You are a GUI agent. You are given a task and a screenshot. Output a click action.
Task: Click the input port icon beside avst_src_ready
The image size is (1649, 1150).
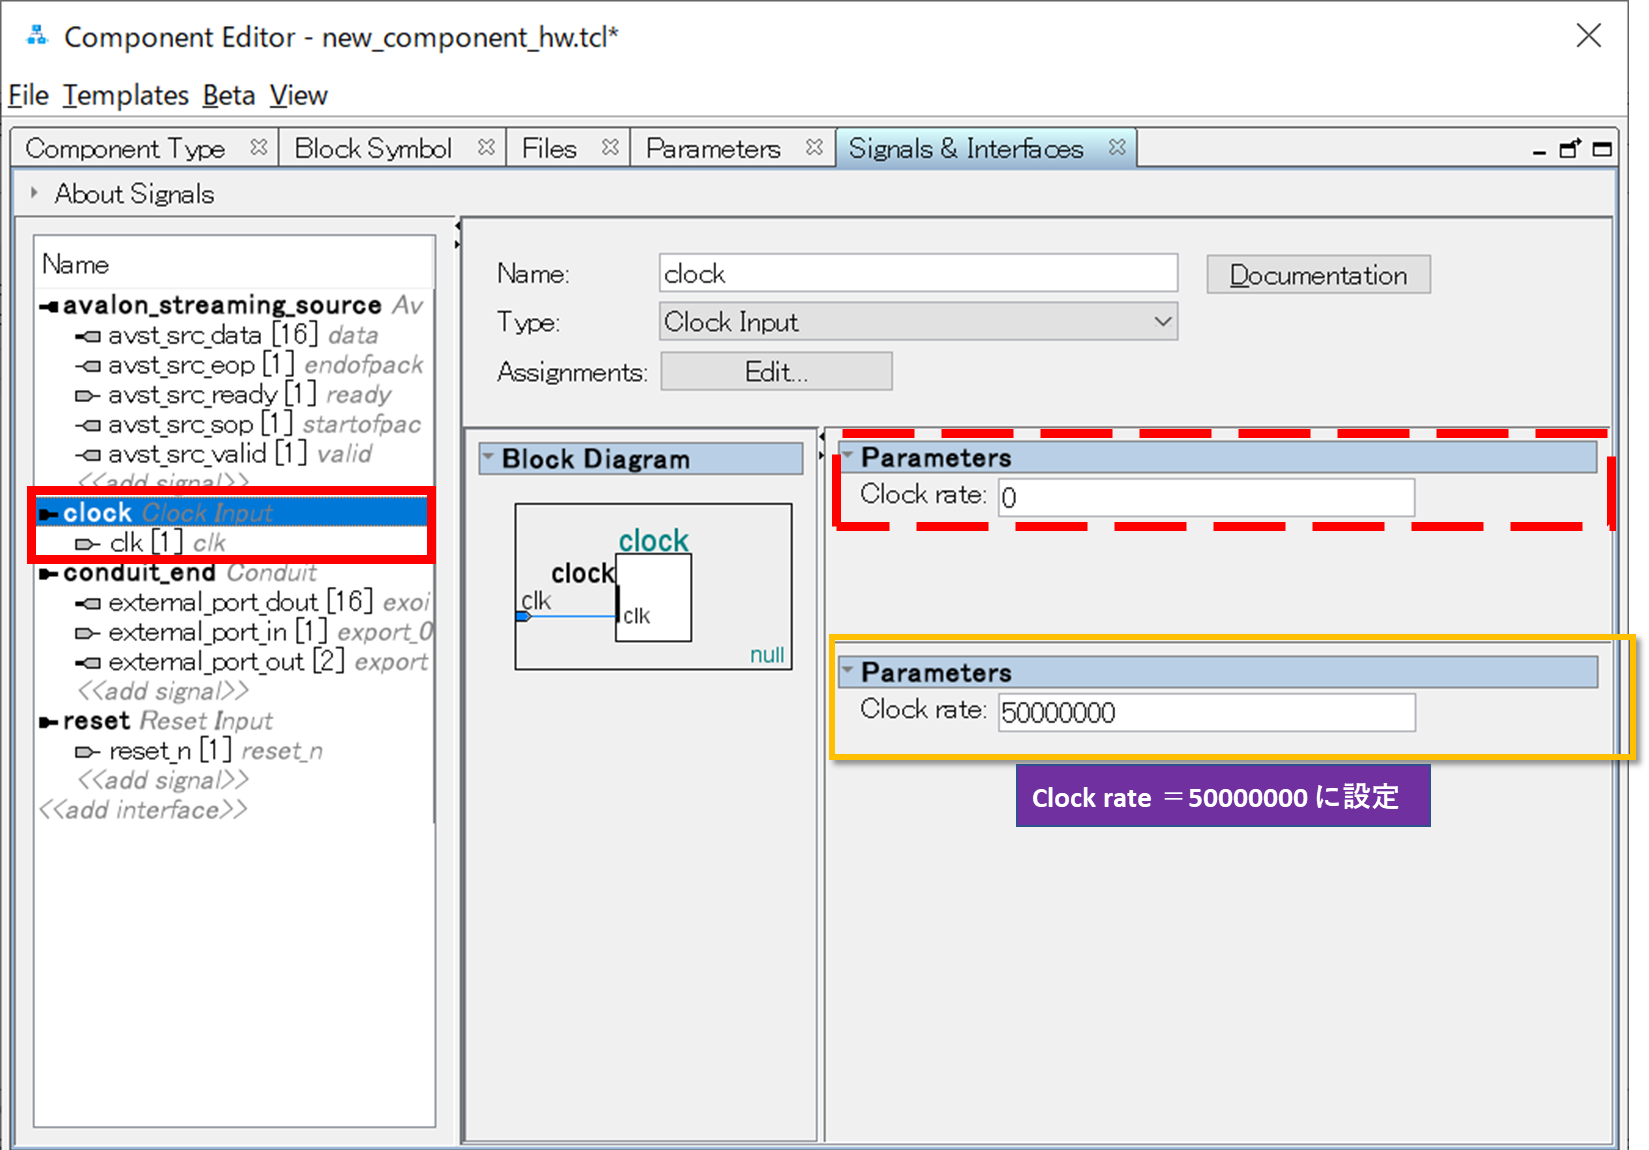[88, 395]
